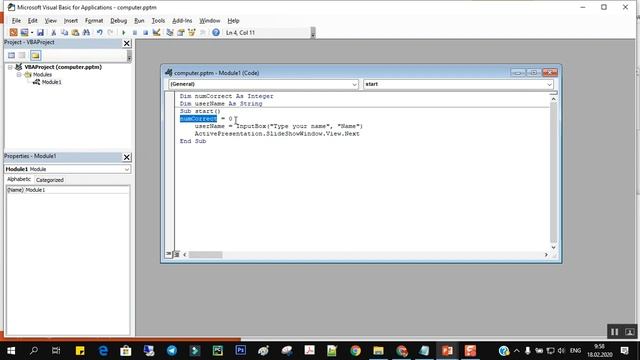640x360 pixels.
Task: Click the Paste clipboard icon
Action: click(x=75, y=32)
